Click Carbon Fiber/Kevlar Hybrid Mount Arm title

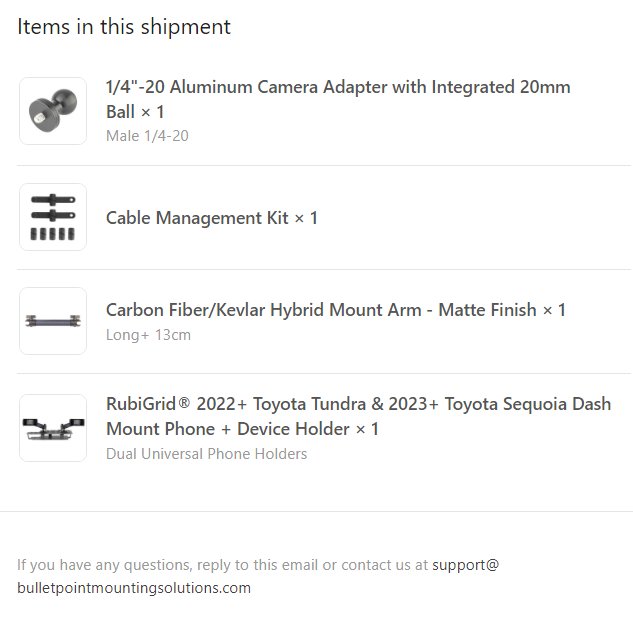point(336,310)
